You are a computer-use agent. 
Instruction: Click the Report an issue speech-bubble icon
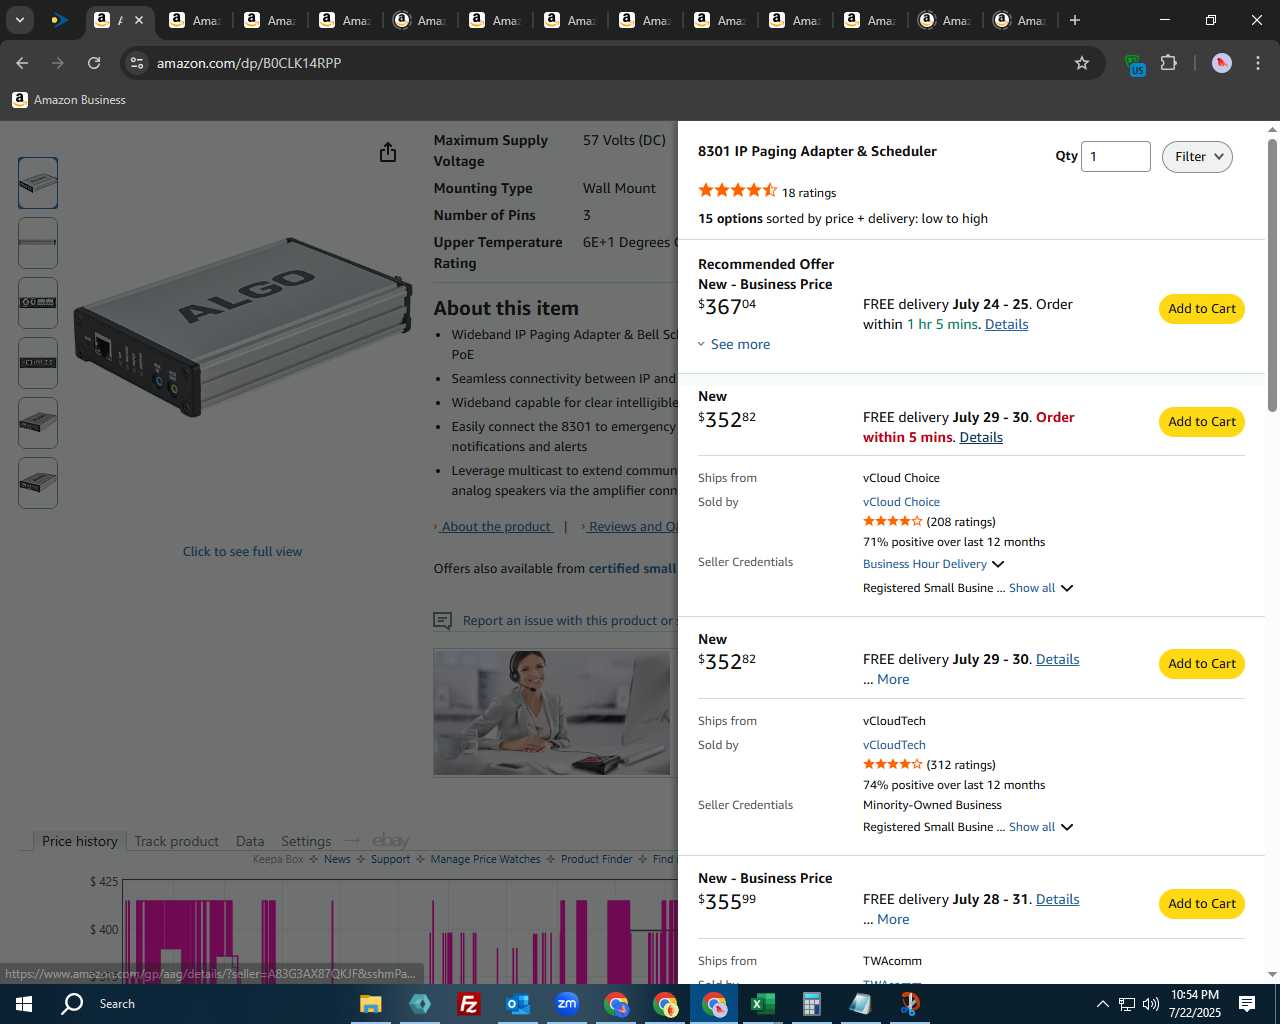tap(442, 621)
